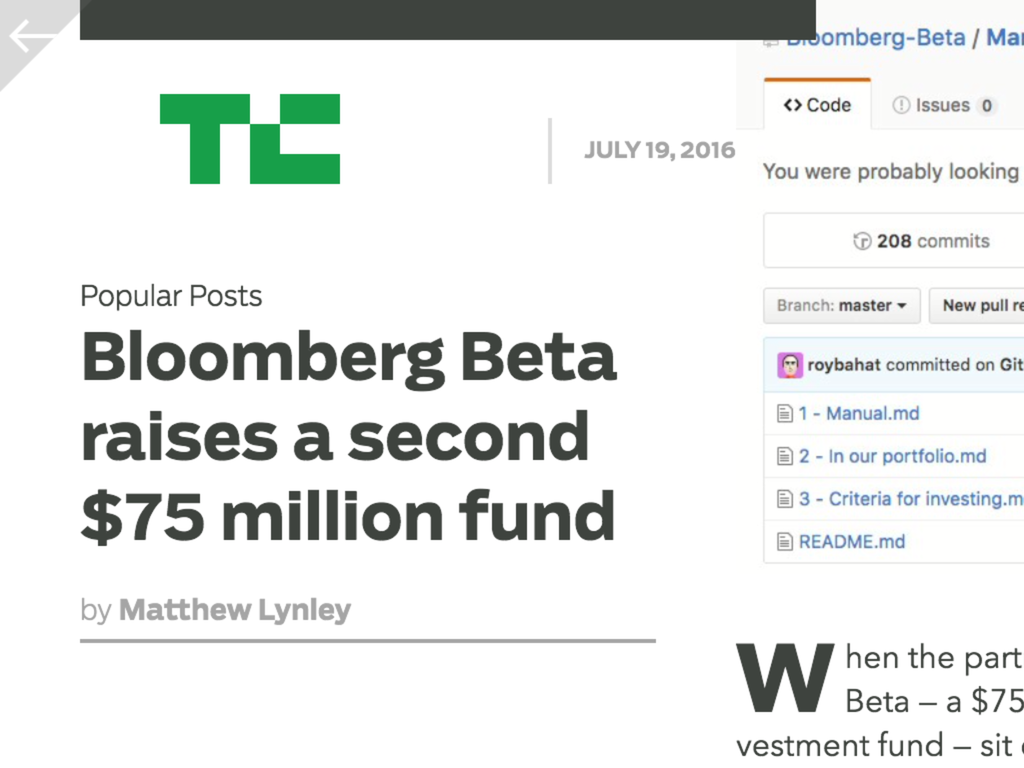
Task: Click the roybahat avatar image
Action: pyautogui.click(x=790, y=365)
